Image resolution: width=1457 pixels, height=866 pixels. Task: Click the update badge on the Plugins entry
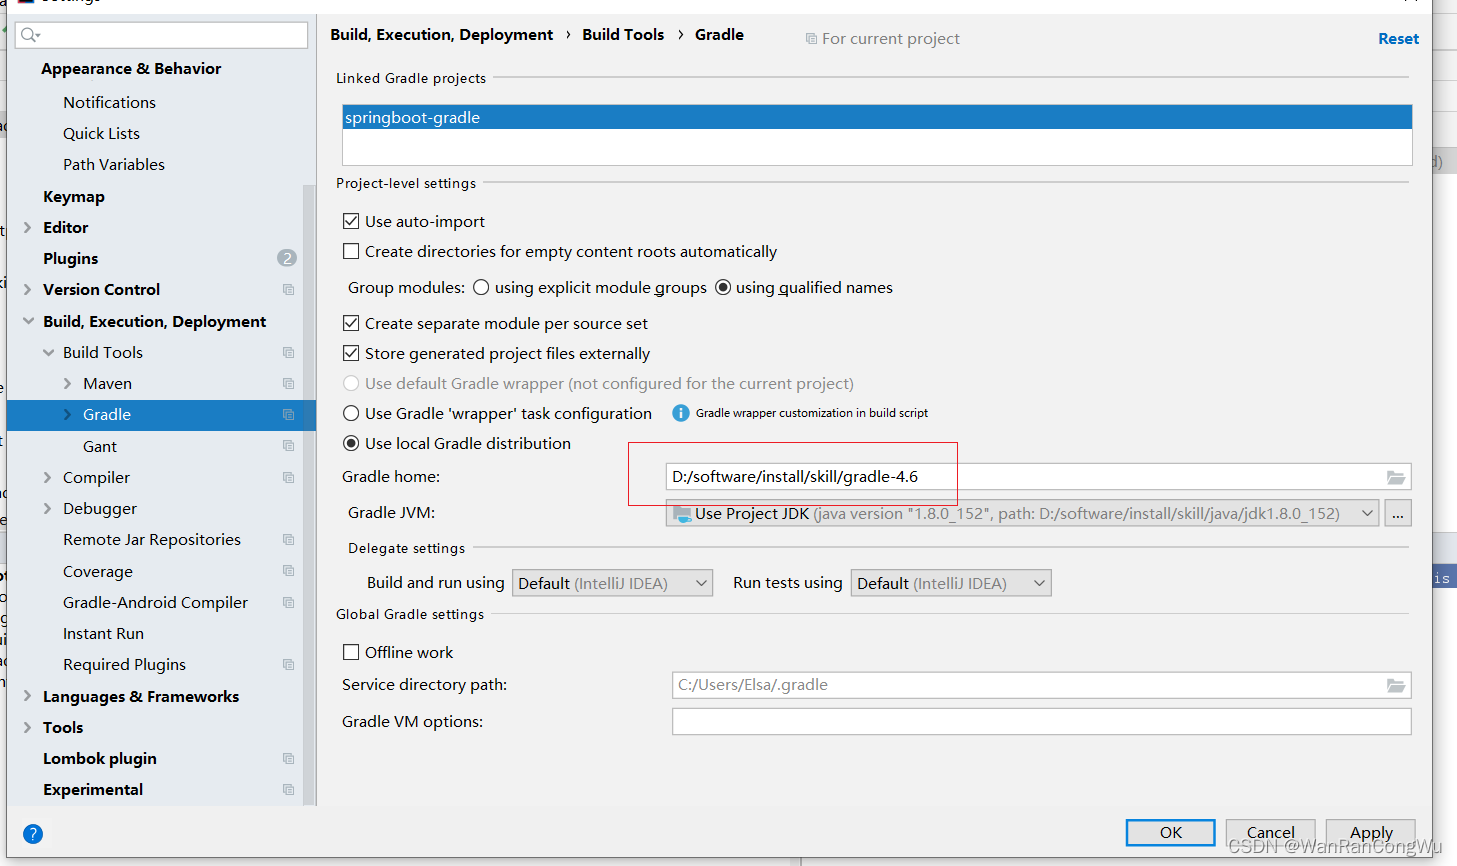click(x=287, y=258)
